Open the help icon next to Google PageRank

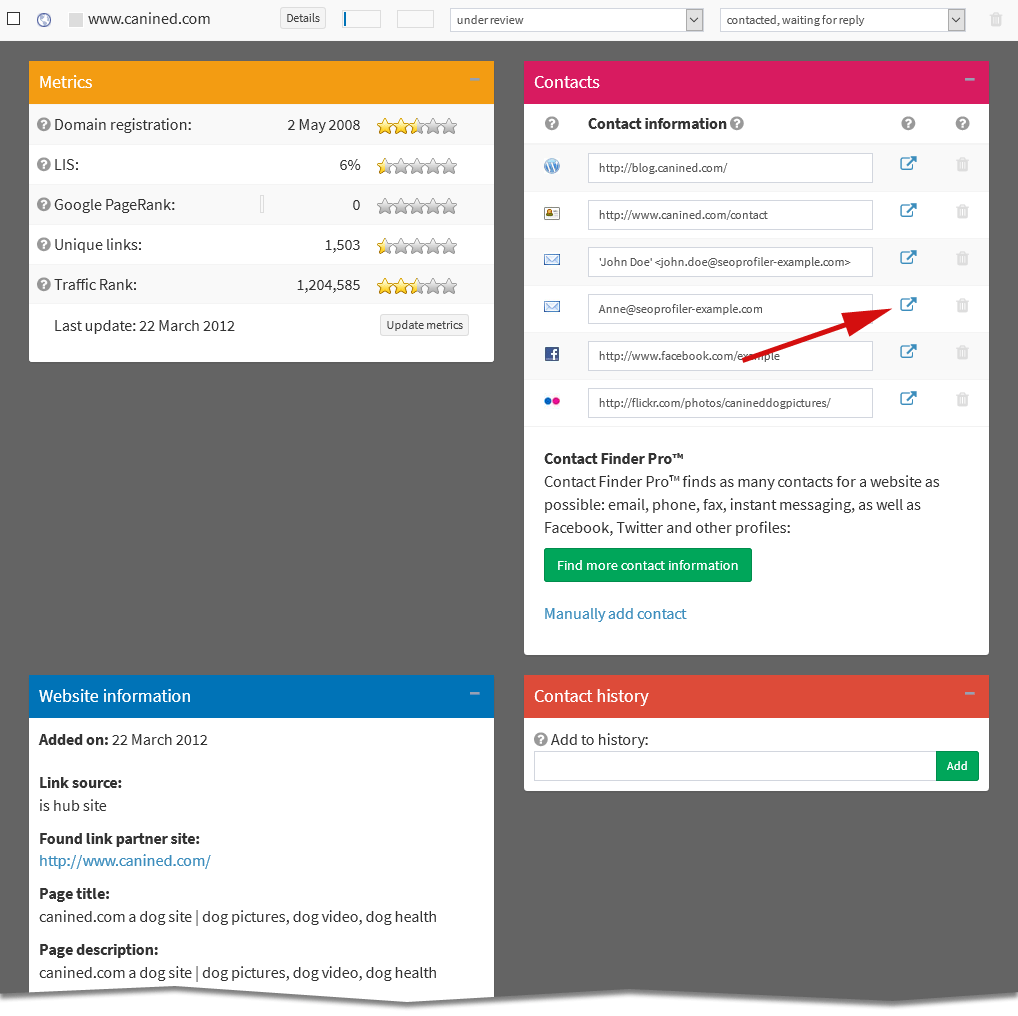(43, 205)
